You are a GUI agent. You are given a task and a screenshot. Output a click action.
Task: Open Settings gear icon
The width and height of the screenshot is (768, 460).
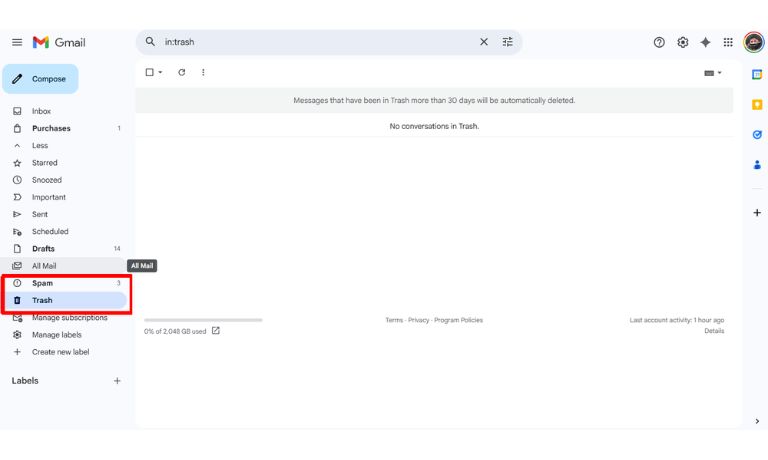(683, 42)
